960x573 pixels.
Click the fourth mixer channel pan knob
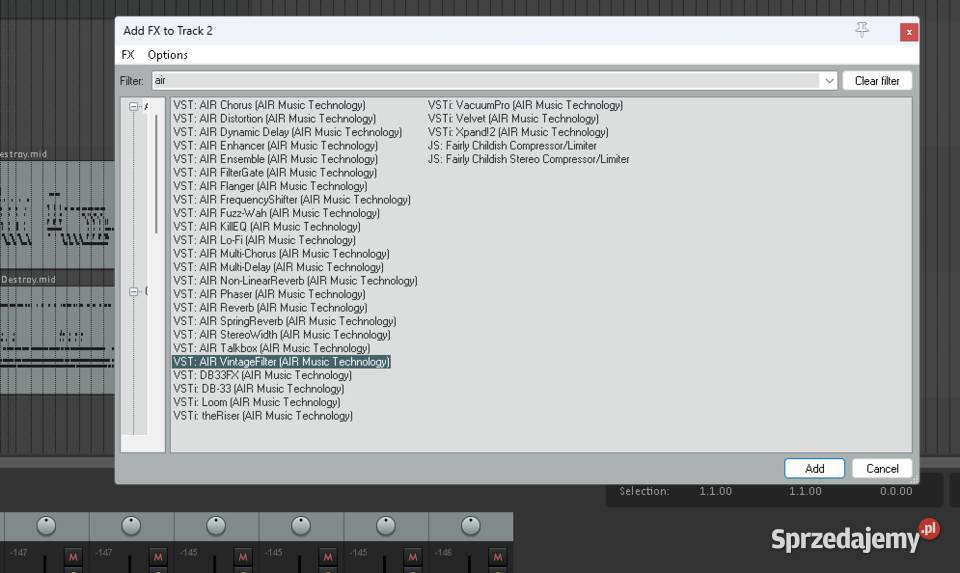[x=301, y=525]
